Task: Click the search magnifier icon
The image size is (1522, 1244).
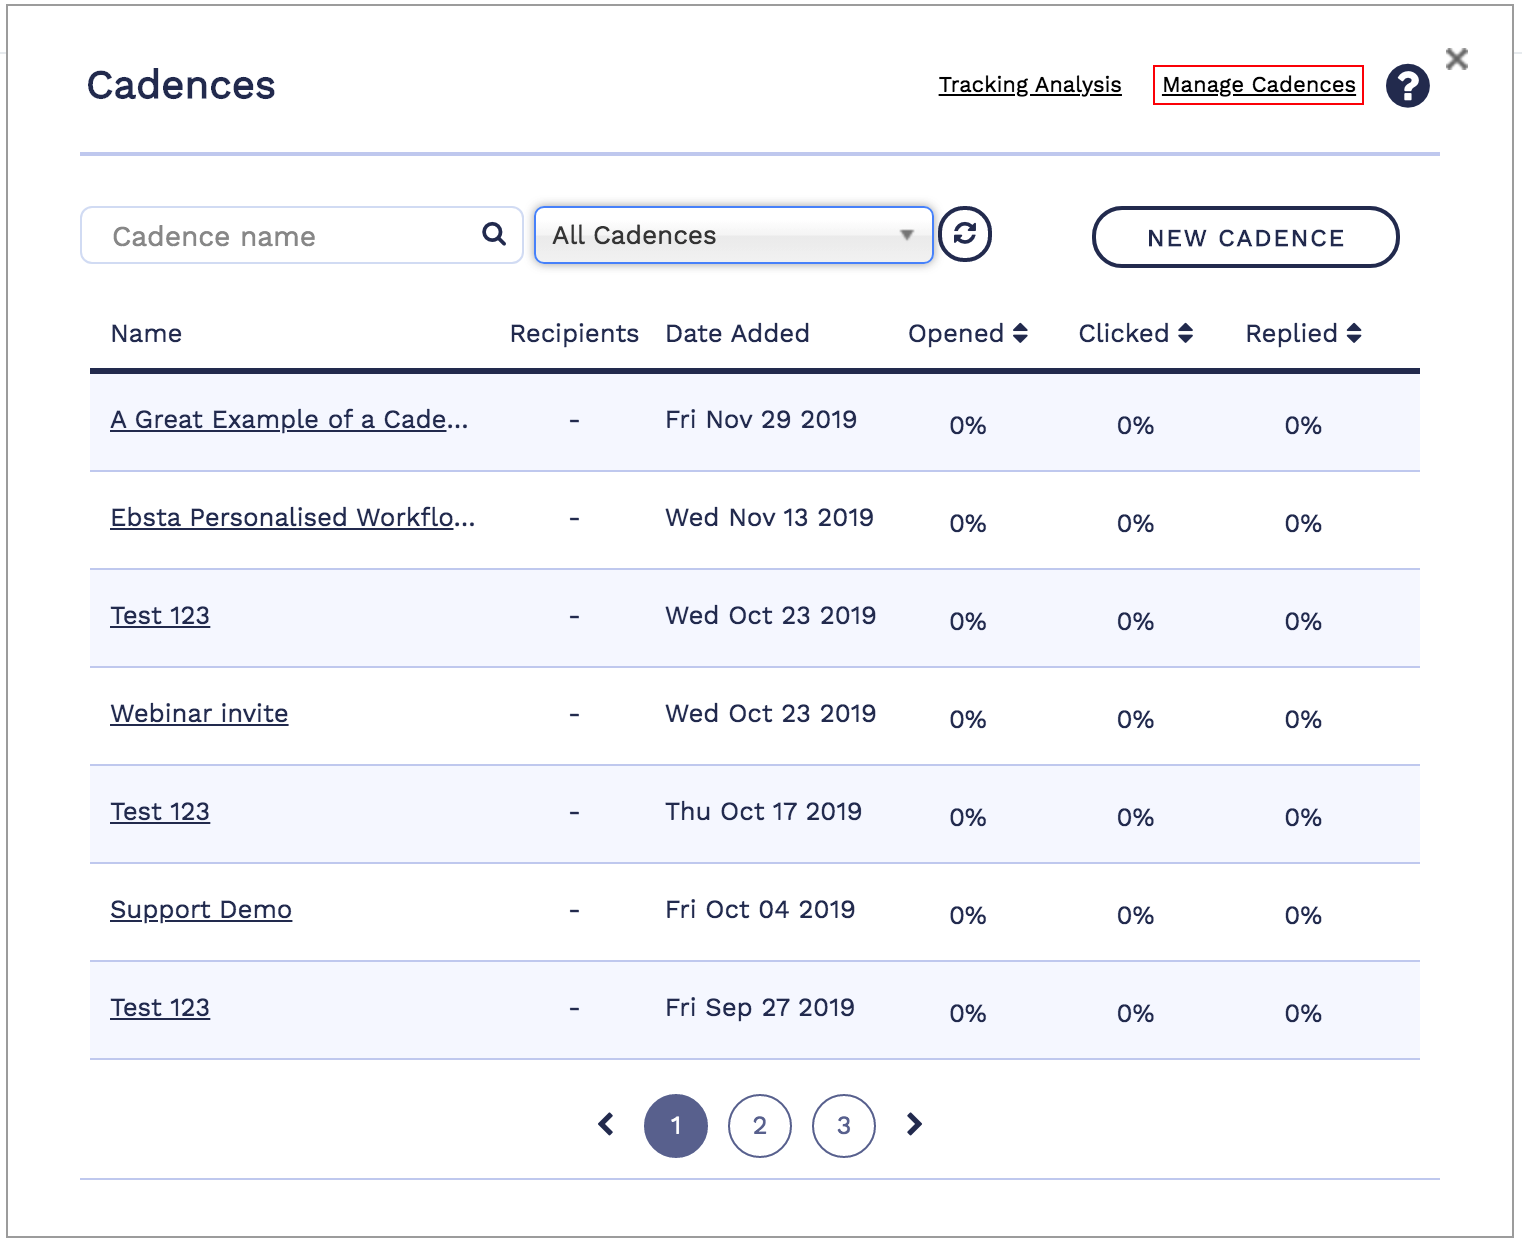Action: coord(494,234)
